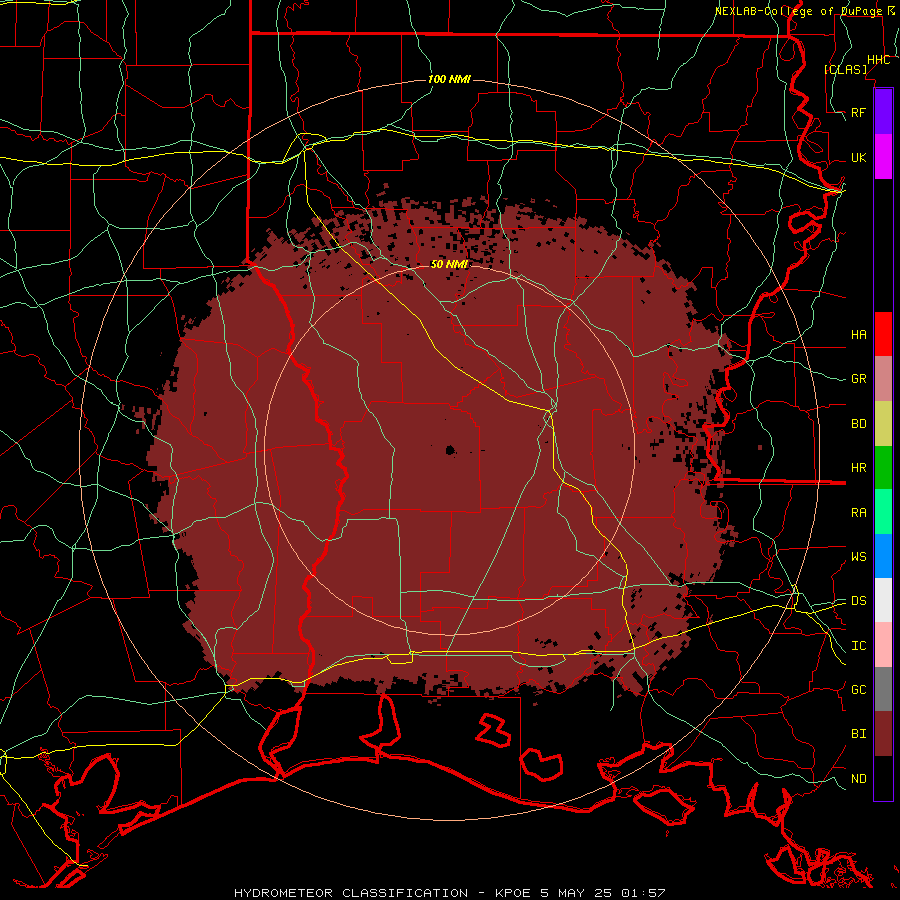Select the yellow BD legend swatch
Viewport: 900px width, 900px height.
(x=883, y=424)
